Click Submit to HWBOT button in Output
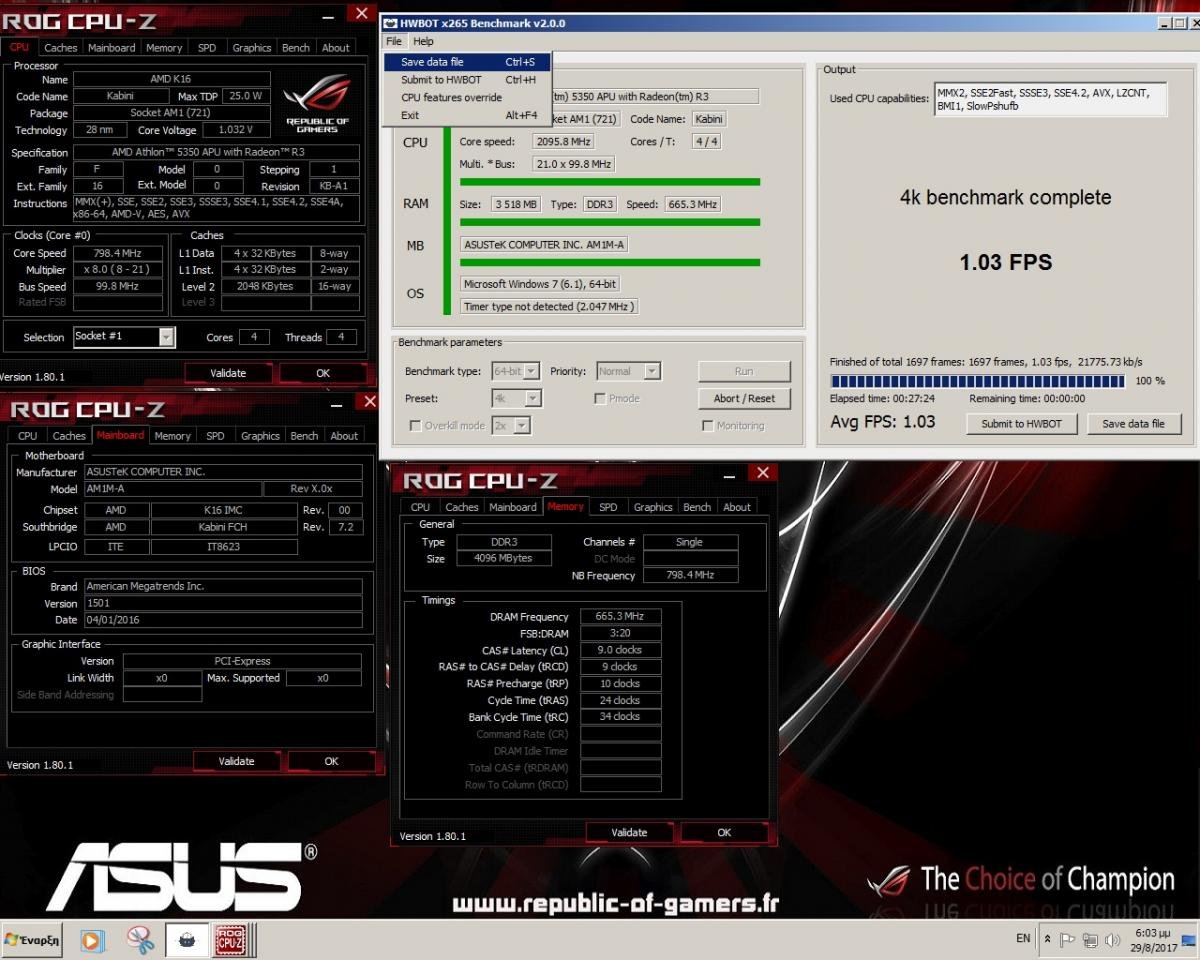This screenshot has width=1200, height=960. 1021,424
